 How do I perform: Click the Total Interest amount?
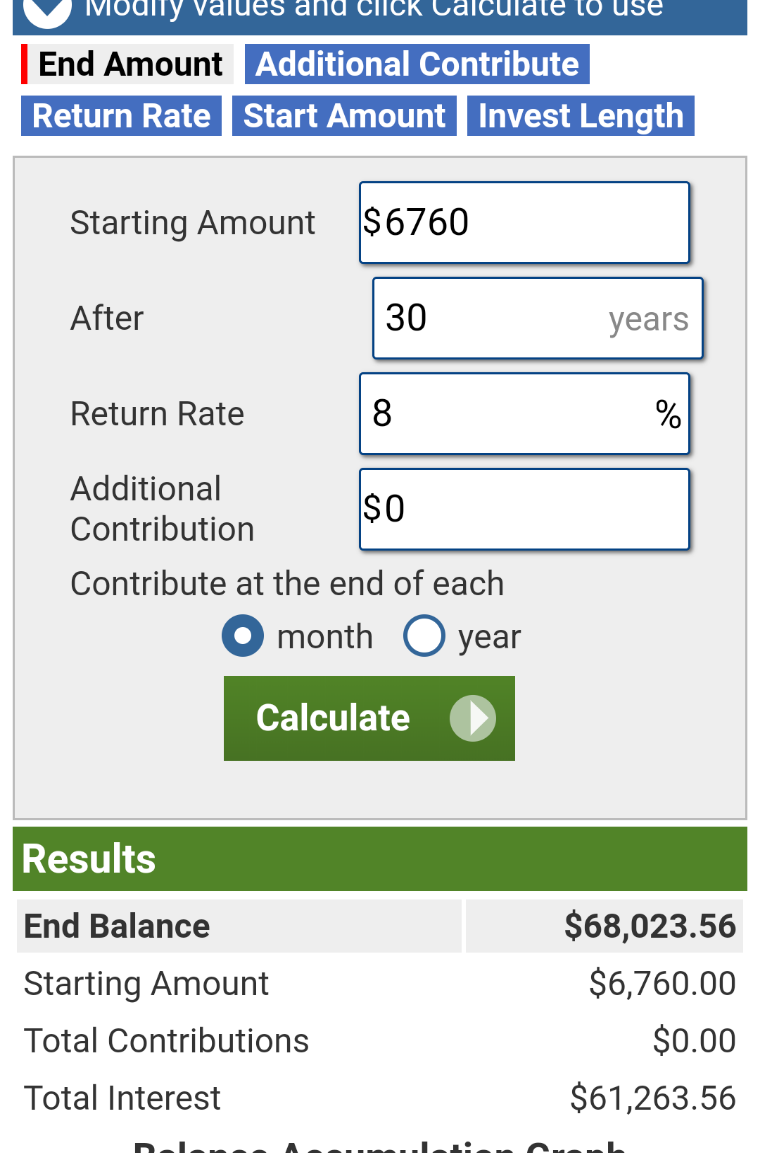coord(653,1098)
